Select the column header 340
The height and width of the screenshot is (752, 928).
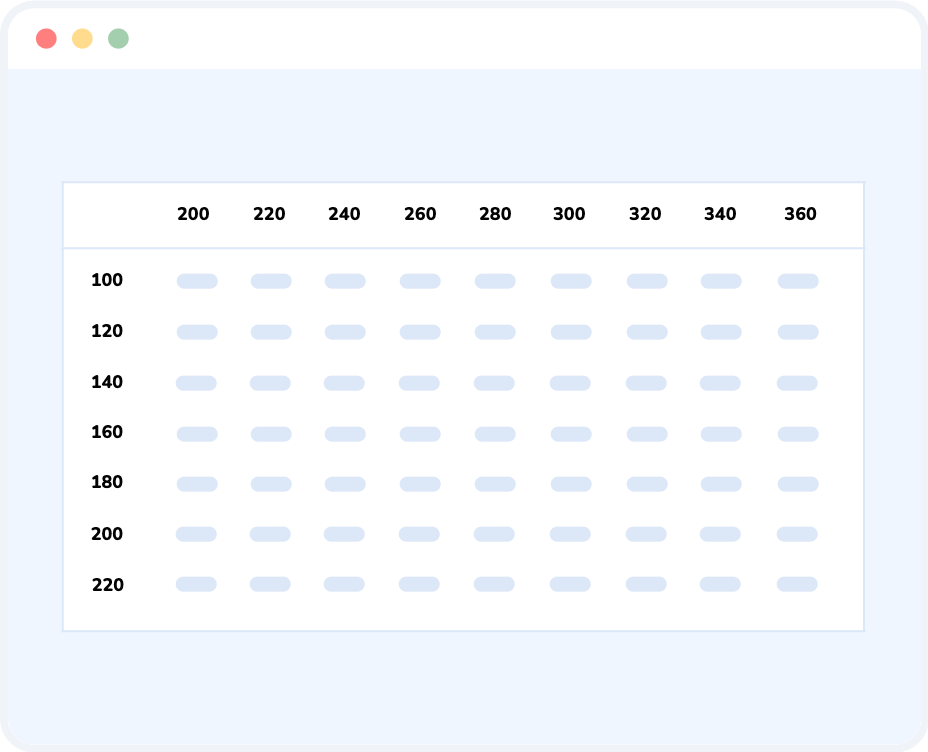point(720,214)
